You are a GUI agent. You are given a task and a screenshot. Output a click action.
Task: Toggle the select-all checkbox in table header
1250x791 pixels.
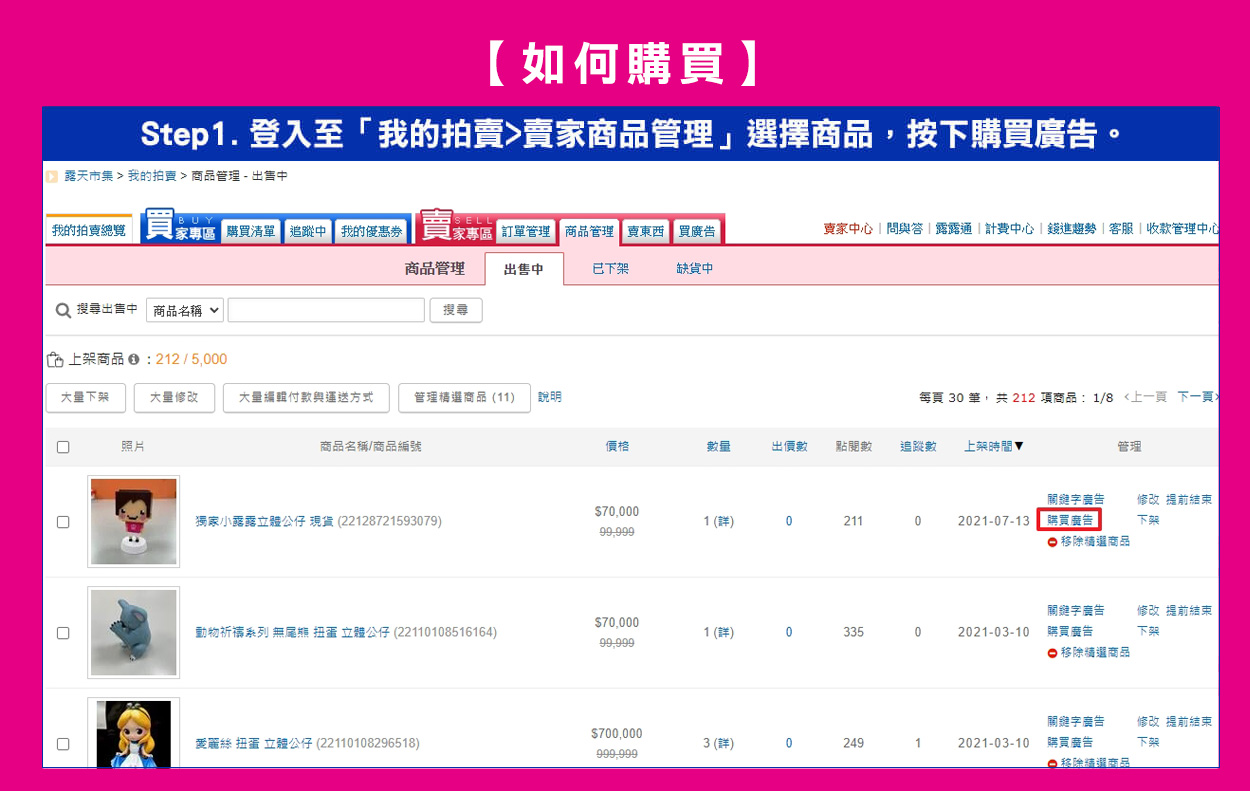63,447
